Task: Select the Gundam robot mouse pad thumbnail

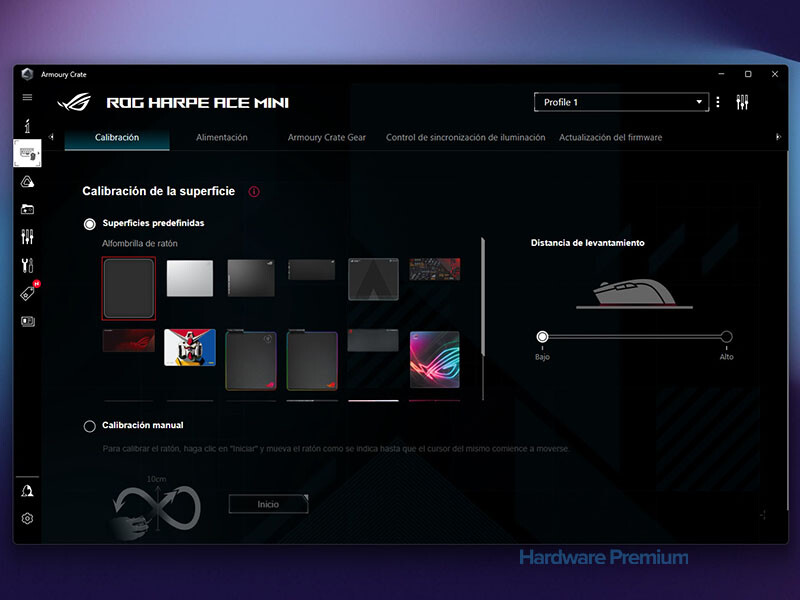Action: tap(190, 347)
